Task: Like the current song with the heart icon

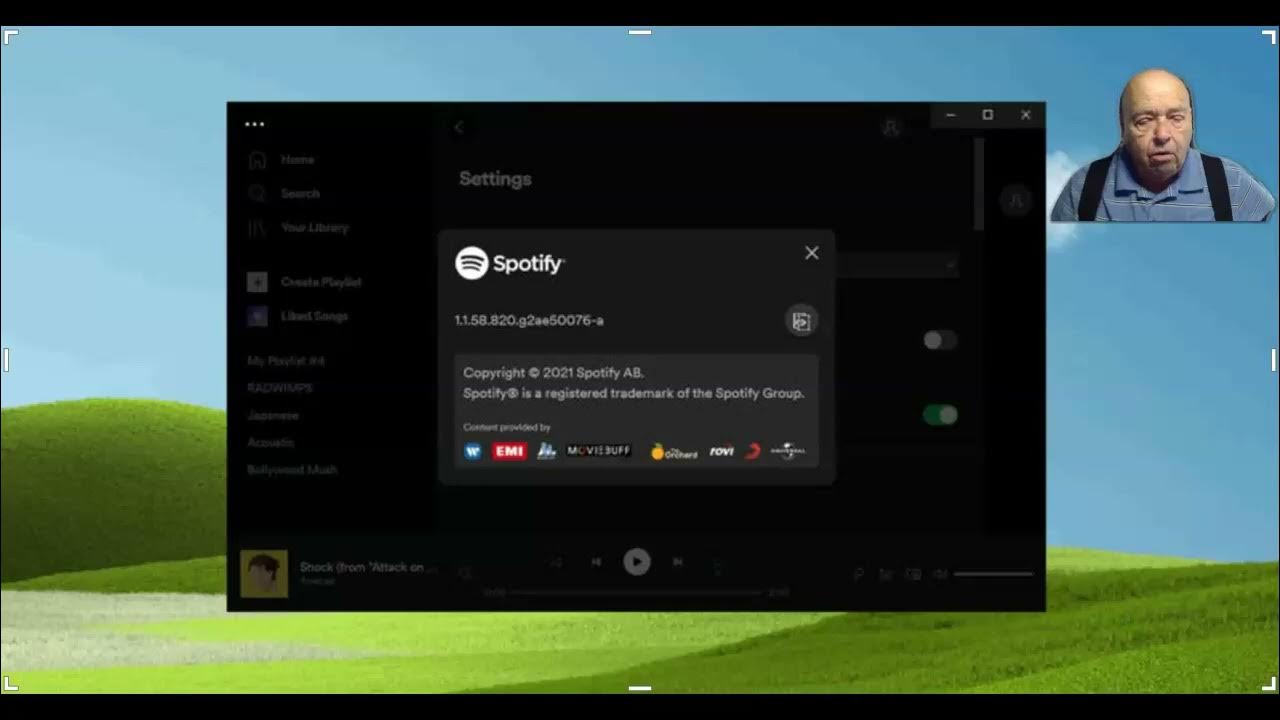Action: tap(464, 573)
